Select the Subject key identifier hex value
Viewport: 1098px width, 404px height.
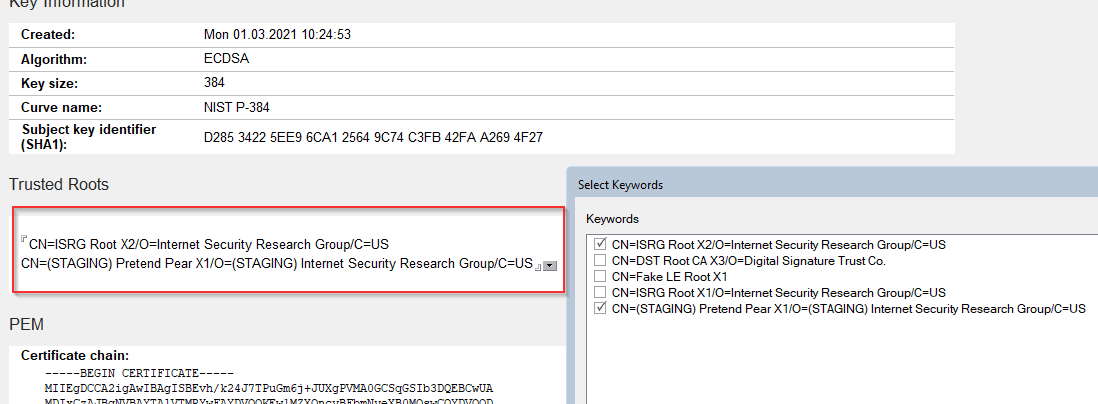pyautogui.click(x=373, y=137)
